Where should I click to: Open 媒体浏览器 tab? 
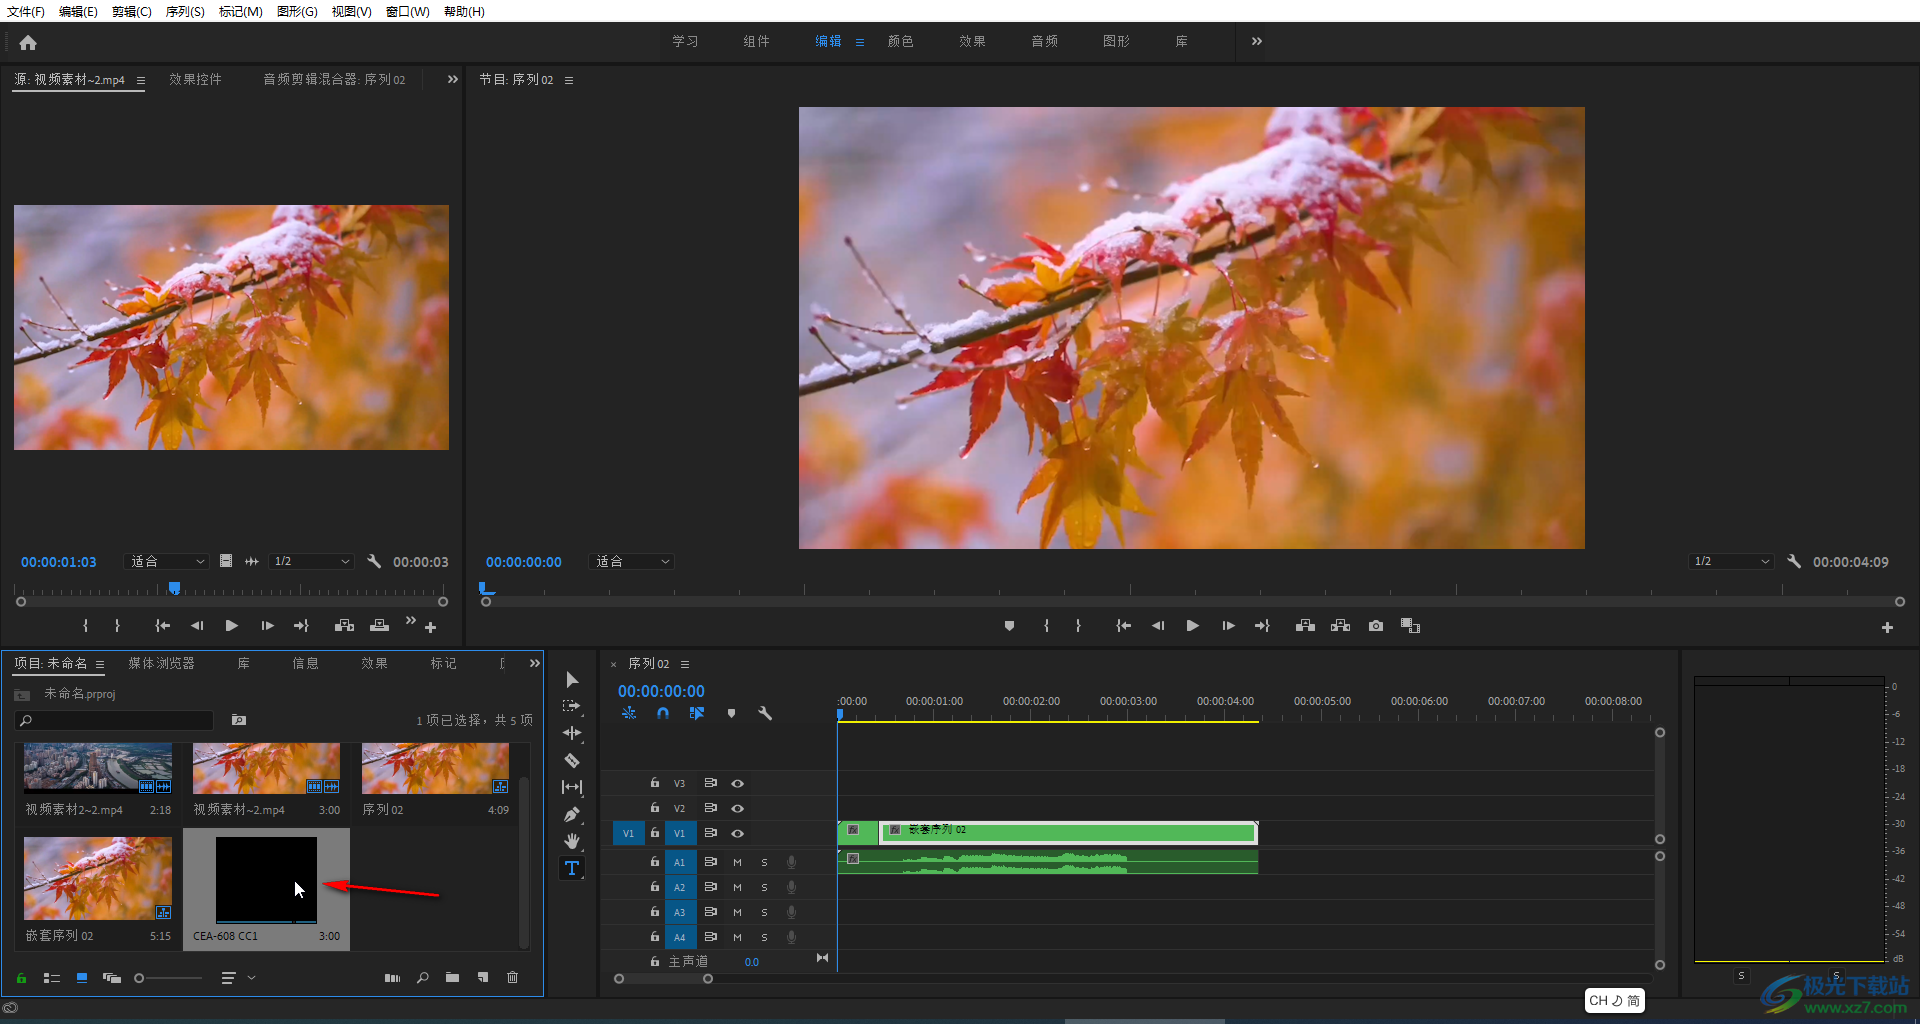(161, 663)
